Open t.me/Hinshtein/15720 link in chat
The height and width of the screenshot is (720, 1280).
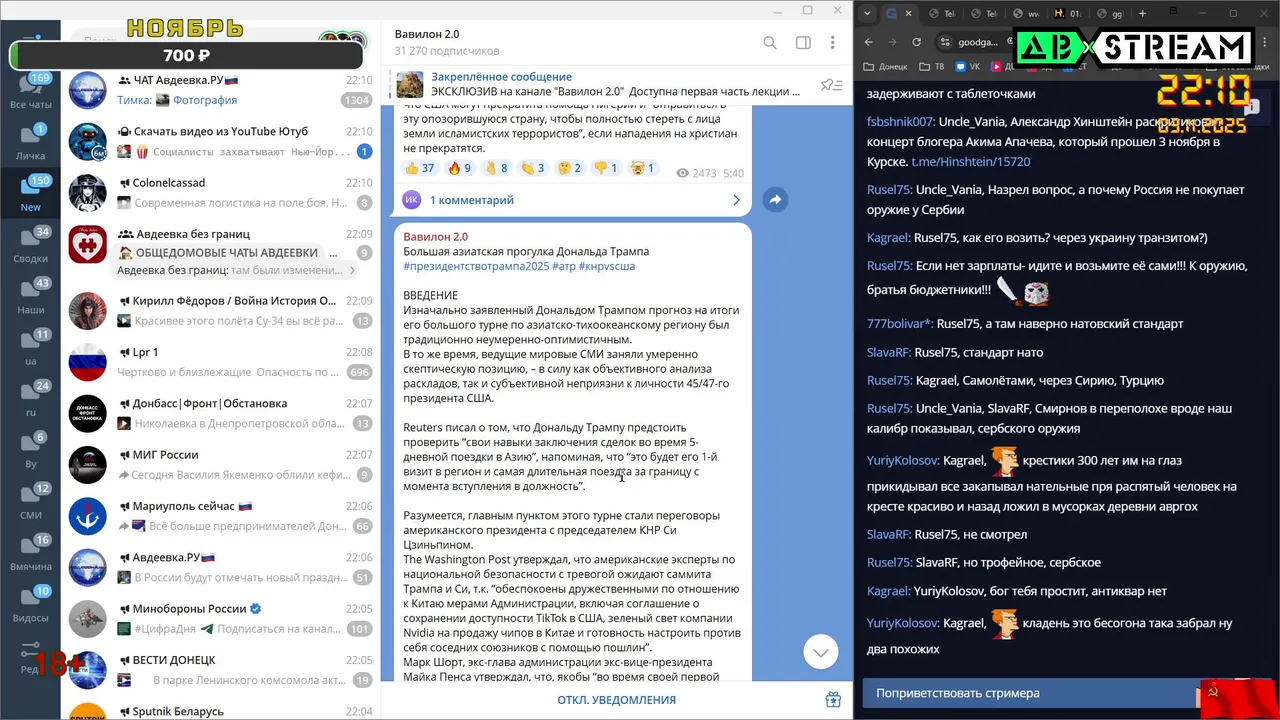click(x=970, y=161)
